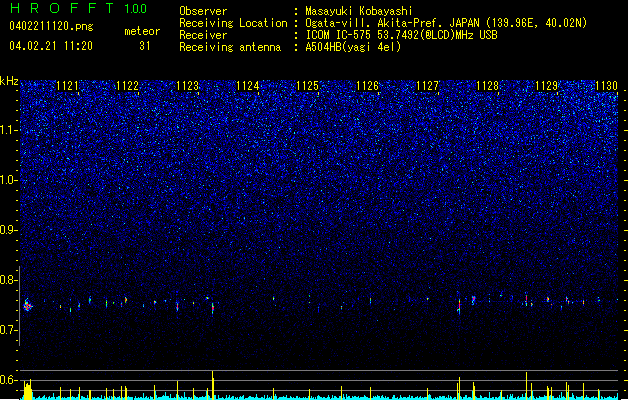Click the HROFFT 1.0.0 title text
This screenshot has width=629, height=400.
tap(79, 8)
